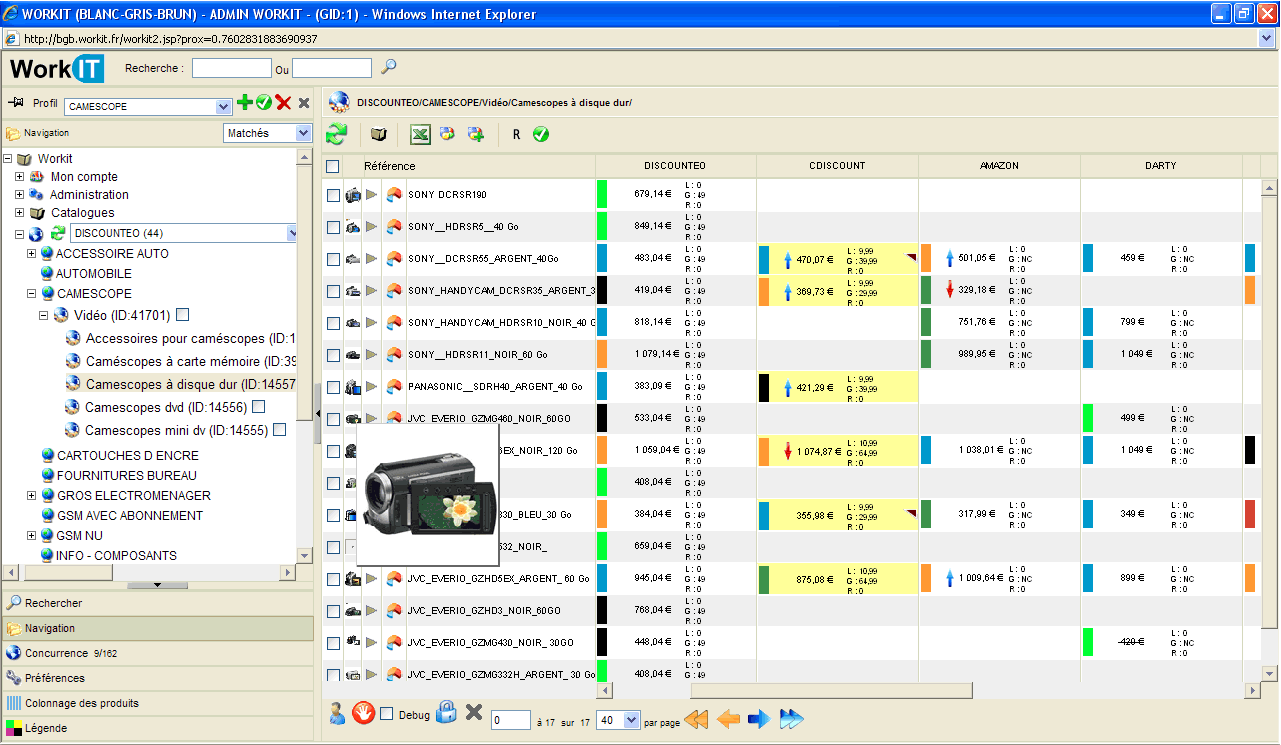Open the catalogue book icon in toolbar
The width and height of the screenshot is (1281, 745).
(379, 134)
